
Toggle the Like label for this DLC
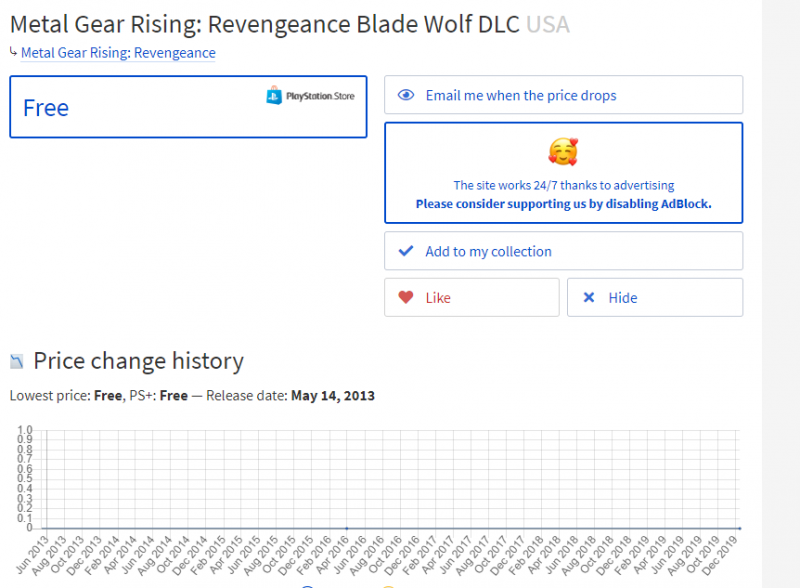438,297
